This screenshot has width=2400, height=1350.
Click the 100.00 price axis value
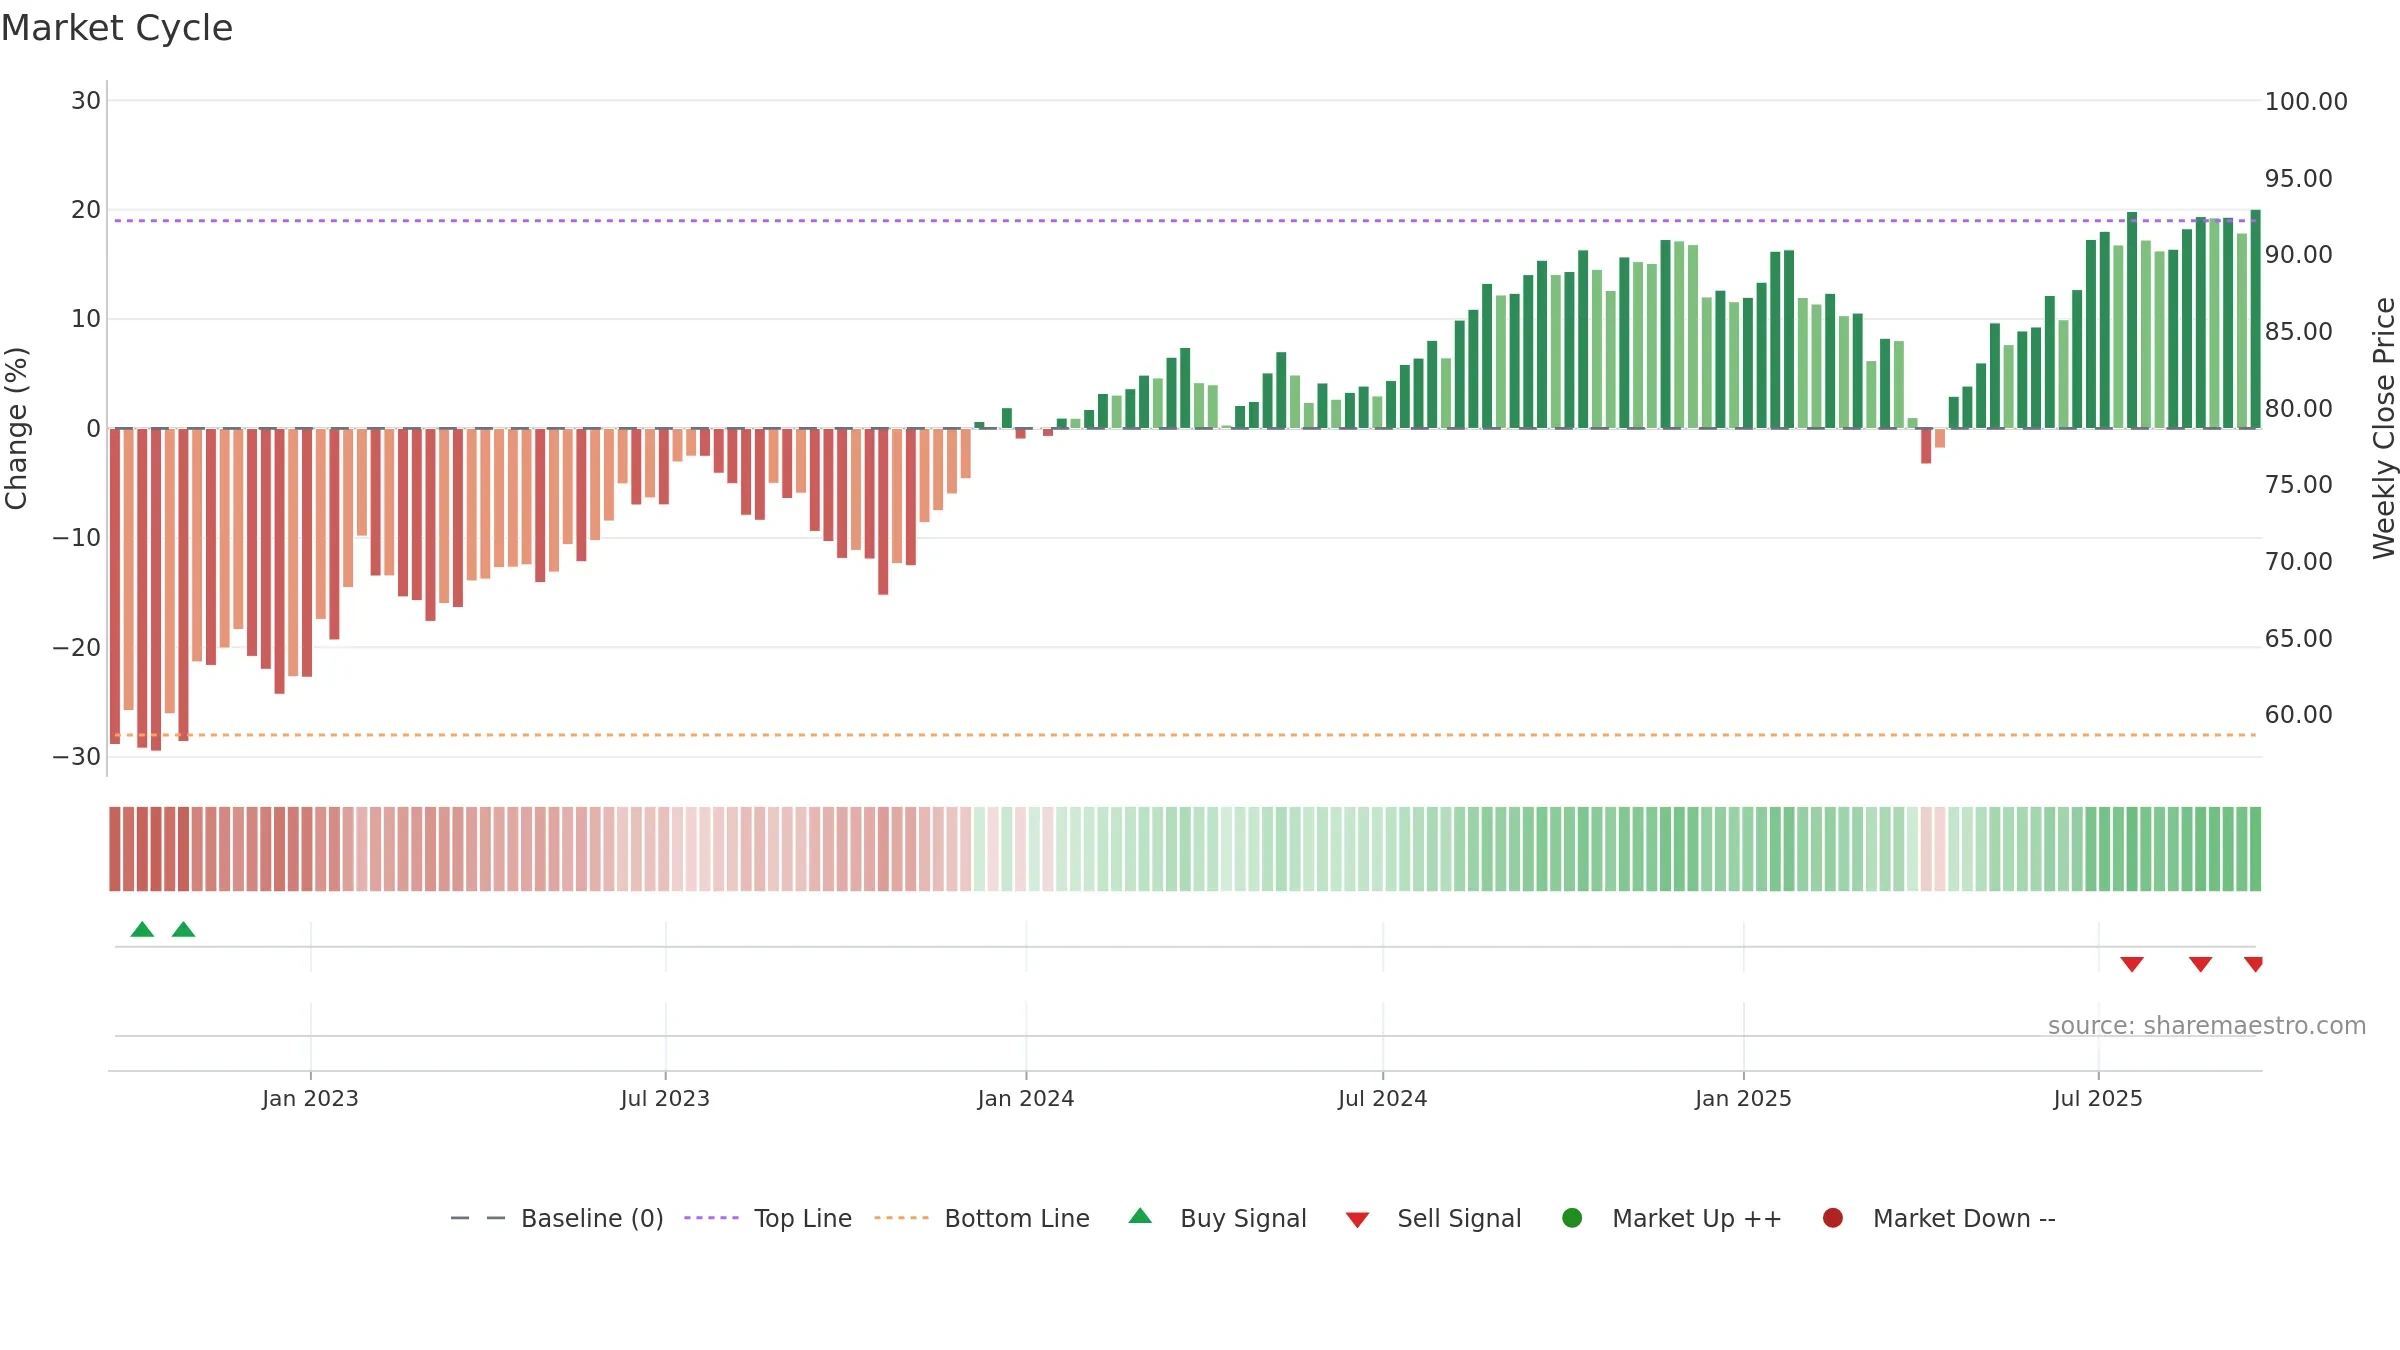2306,101
